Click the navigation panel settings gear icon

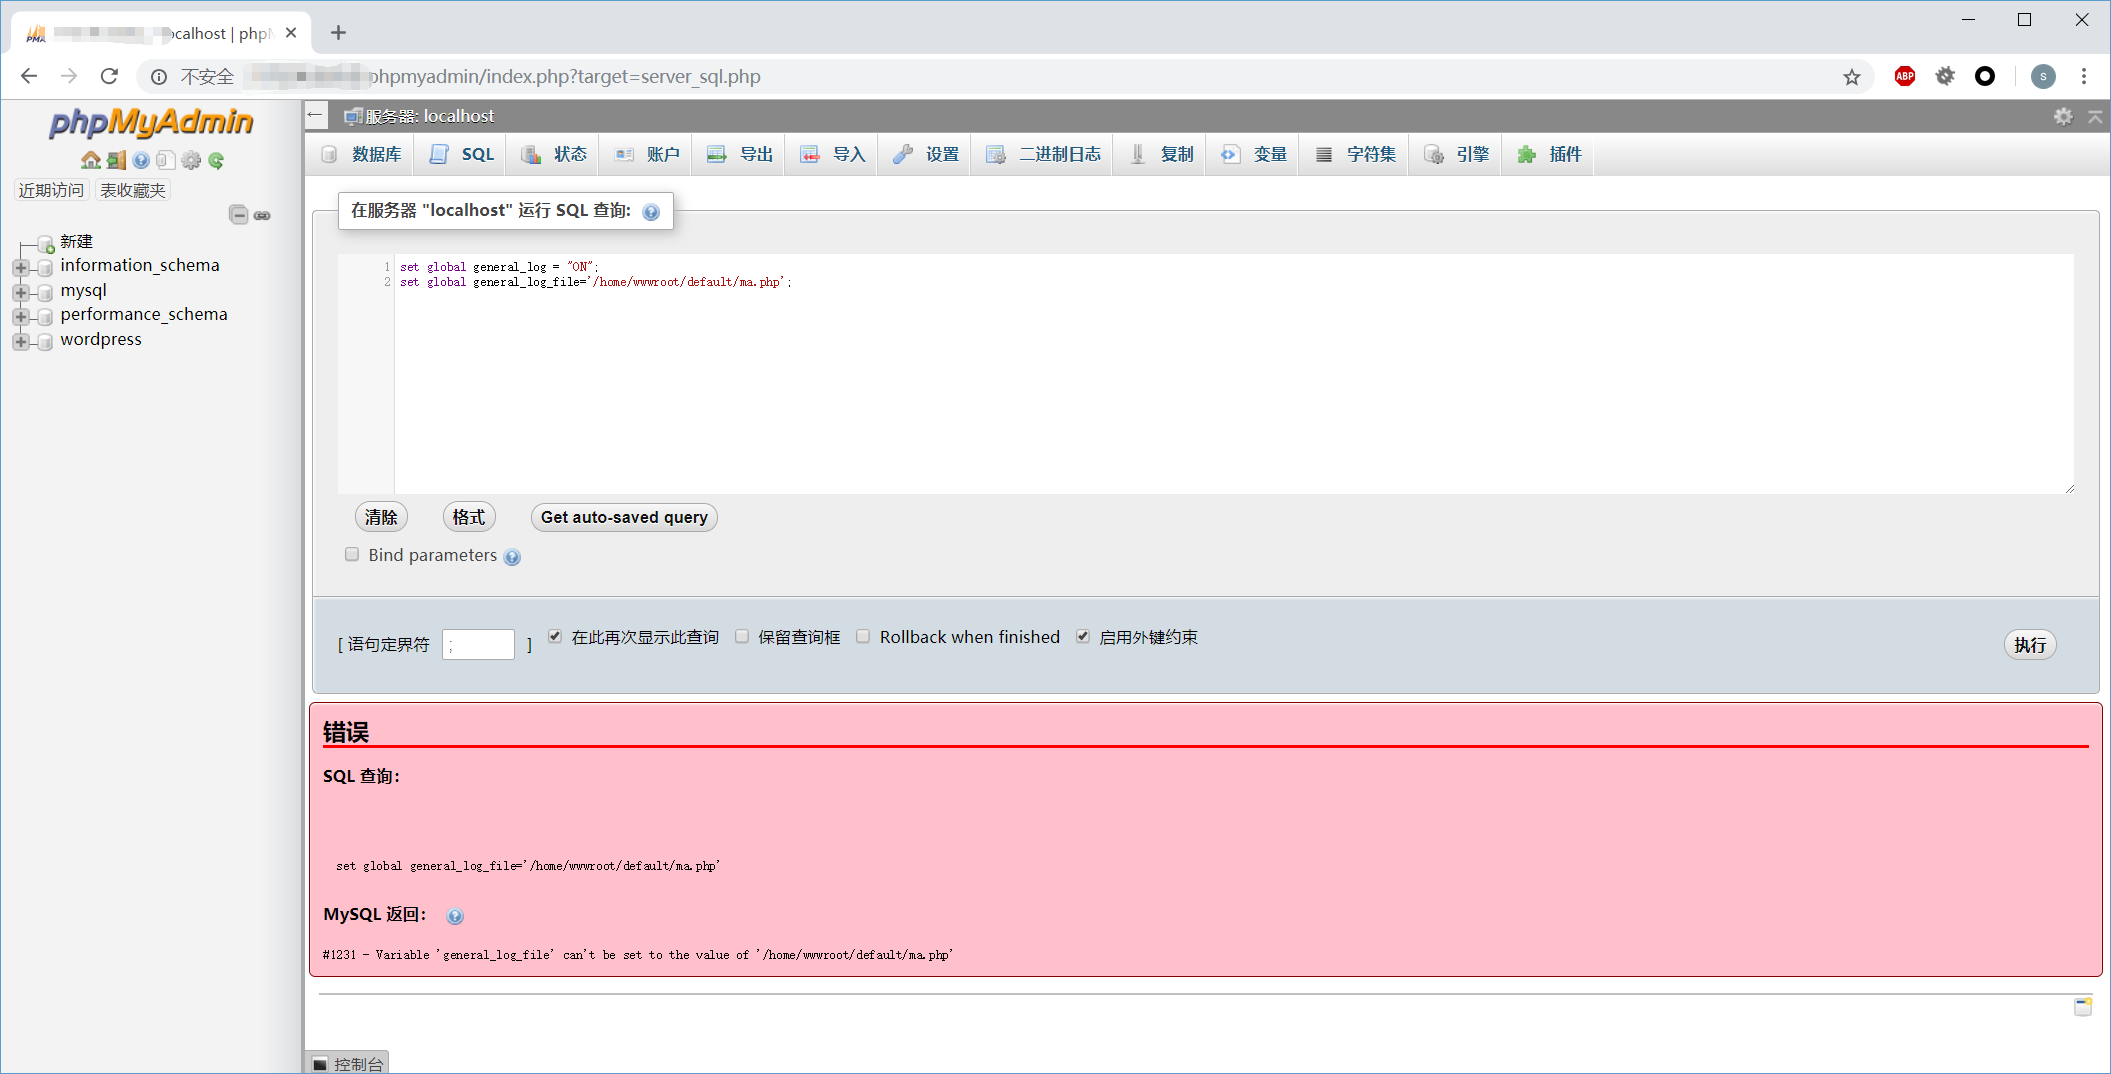pyautogui.click(x=191, y=160)
